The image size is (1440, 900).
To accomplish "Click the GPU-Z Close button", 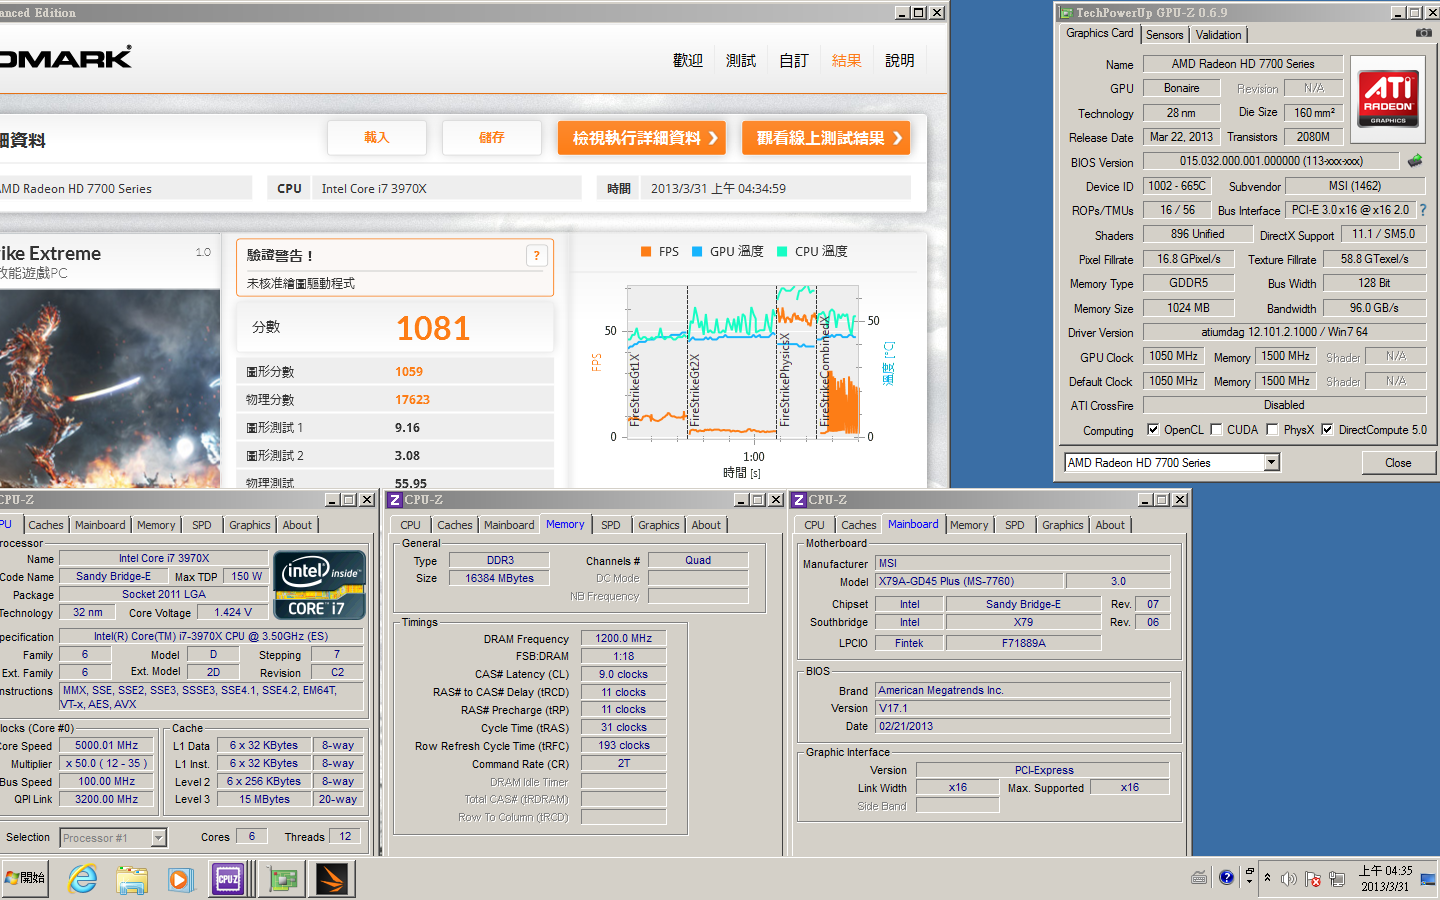I will [1398, 463].
